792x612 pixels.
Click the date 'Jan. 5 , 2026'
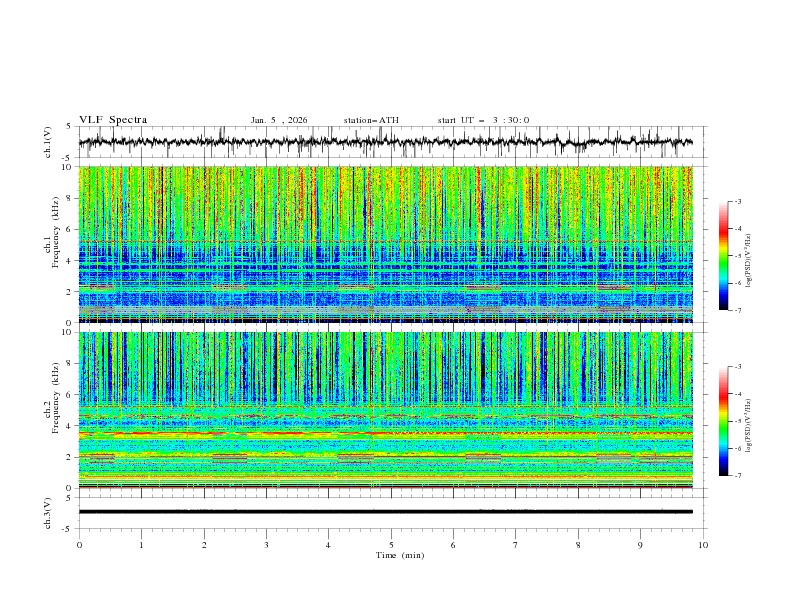(x=279, y=120)
